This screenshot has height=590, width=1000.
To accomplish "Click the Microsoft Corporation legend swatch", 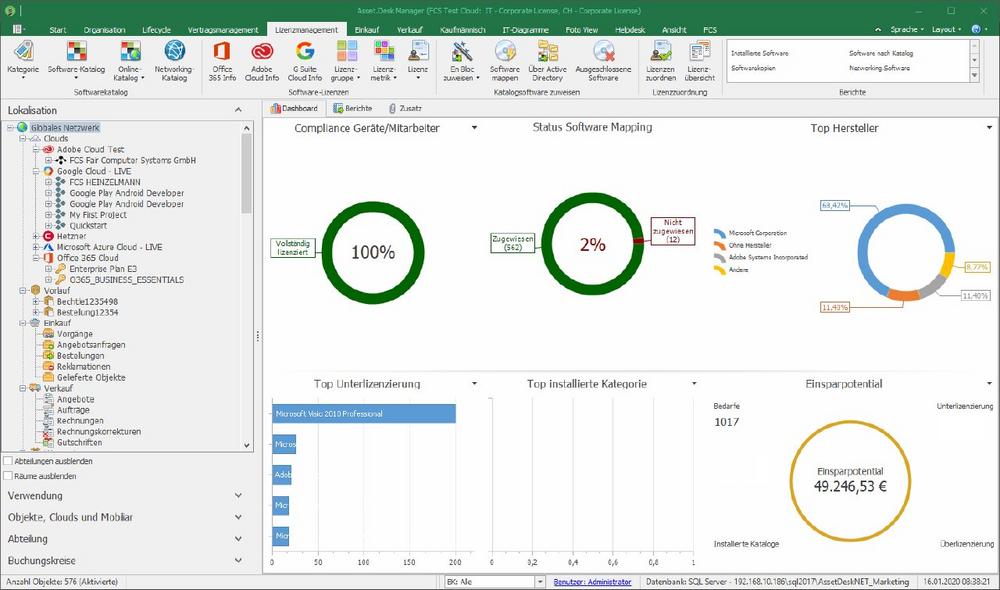I will [x=719, y=233].
